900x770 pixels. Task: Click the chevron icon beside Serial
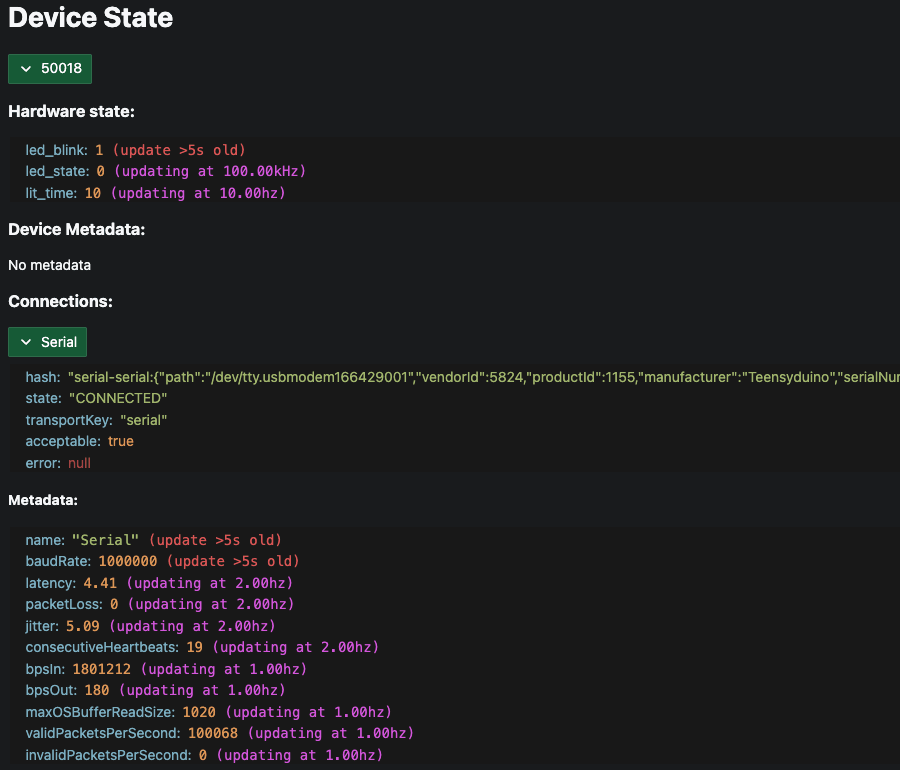tap(26, 342)
